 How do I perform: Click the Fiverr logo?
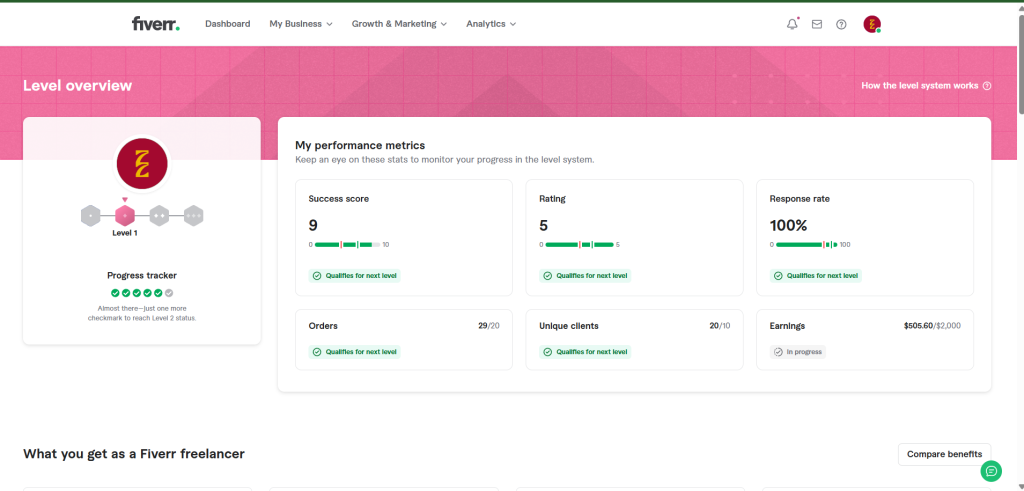[x=155, y=24]
